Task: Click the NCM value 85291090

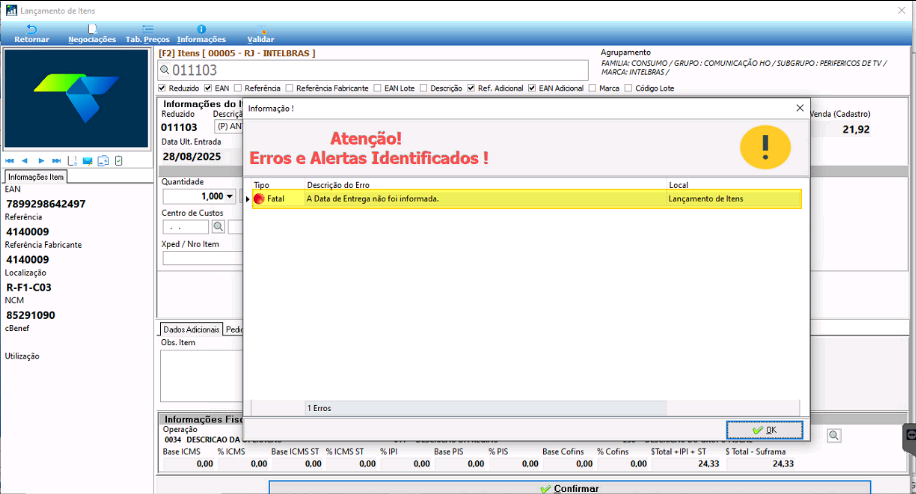Action: [30, 315]
